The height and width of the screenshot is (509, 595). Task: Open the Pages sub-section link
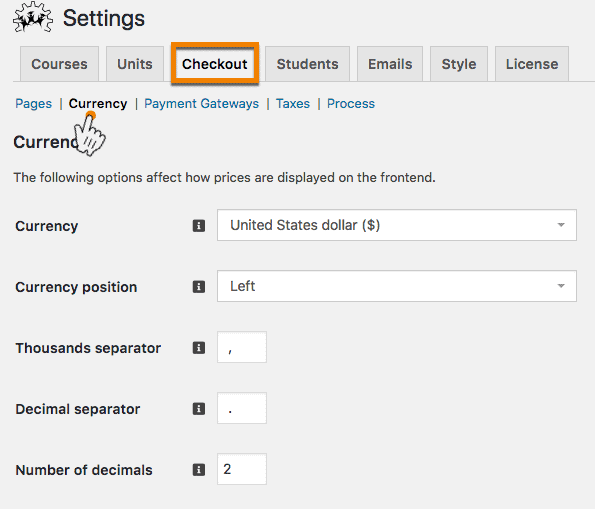click(33, 104)
